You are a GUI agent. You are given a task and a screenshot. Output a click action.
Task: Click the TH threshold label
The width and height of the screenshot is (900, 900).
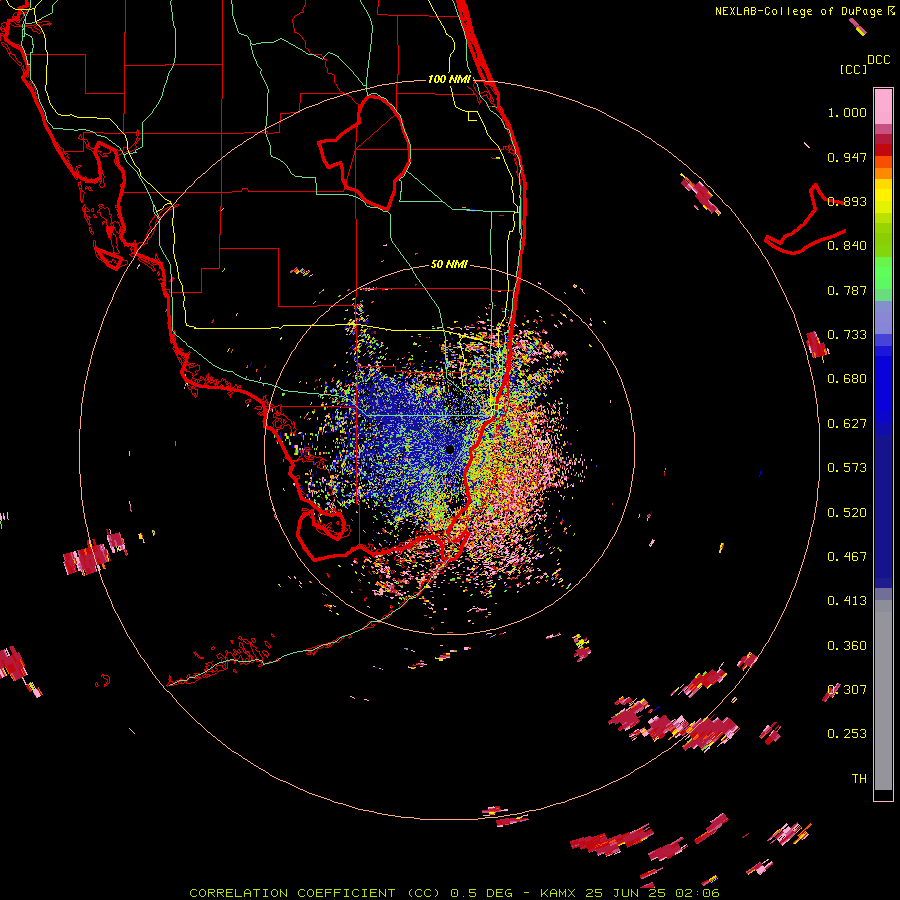click(859, 778)
